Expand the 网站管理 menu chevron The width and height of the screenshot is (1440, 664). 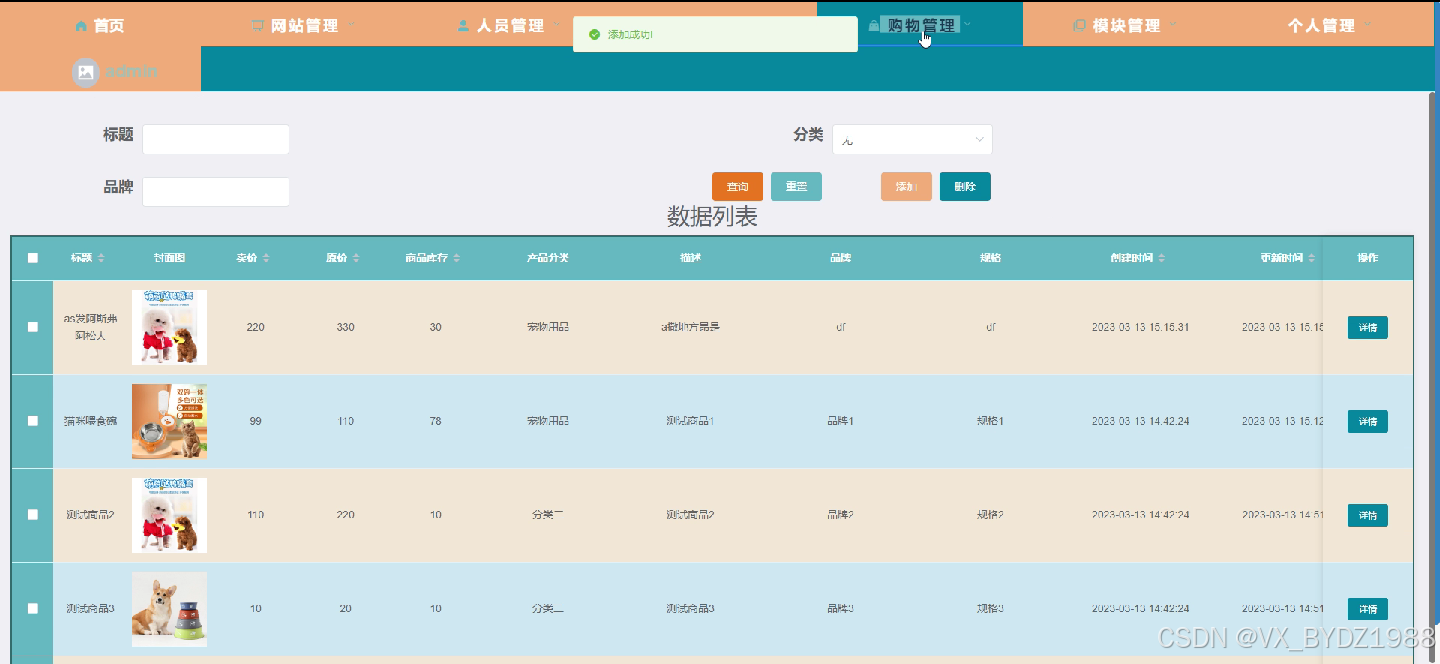(x=352, y=25)
